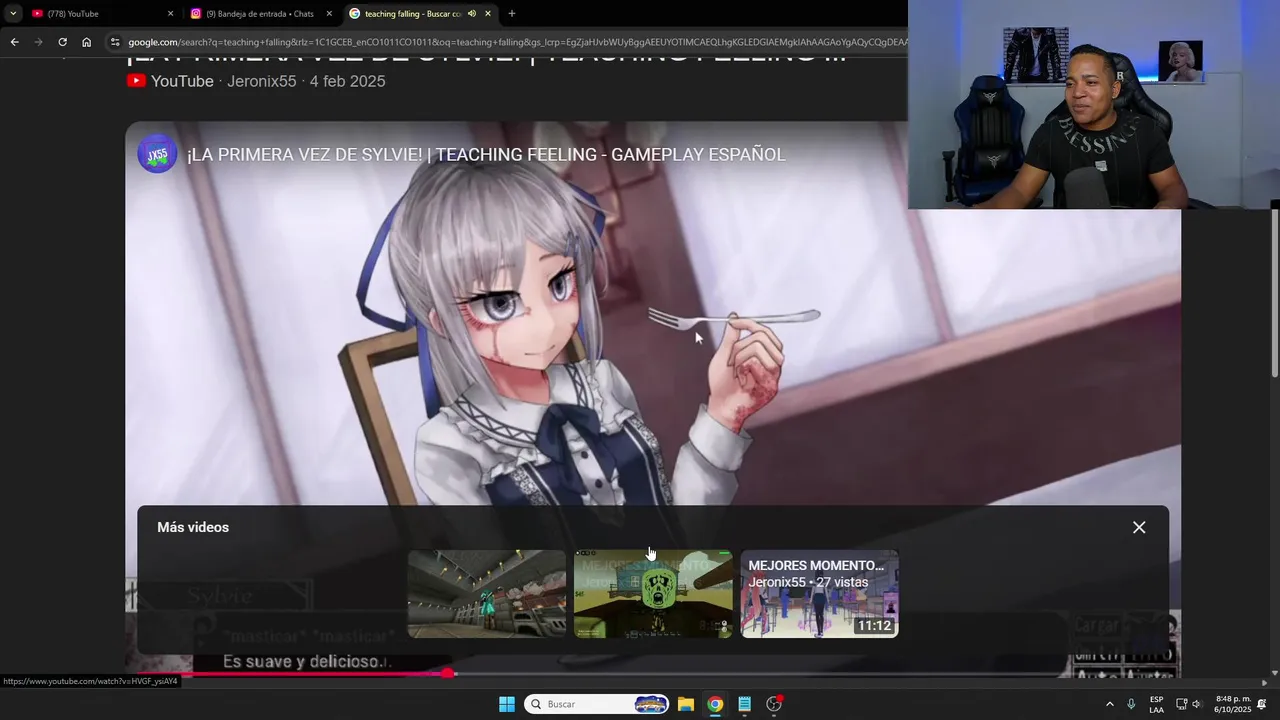This screenshot has height=720, width=1280.
Task: Open the 8:48 p. m. clock and calendar
Action: click(1232, 704)
